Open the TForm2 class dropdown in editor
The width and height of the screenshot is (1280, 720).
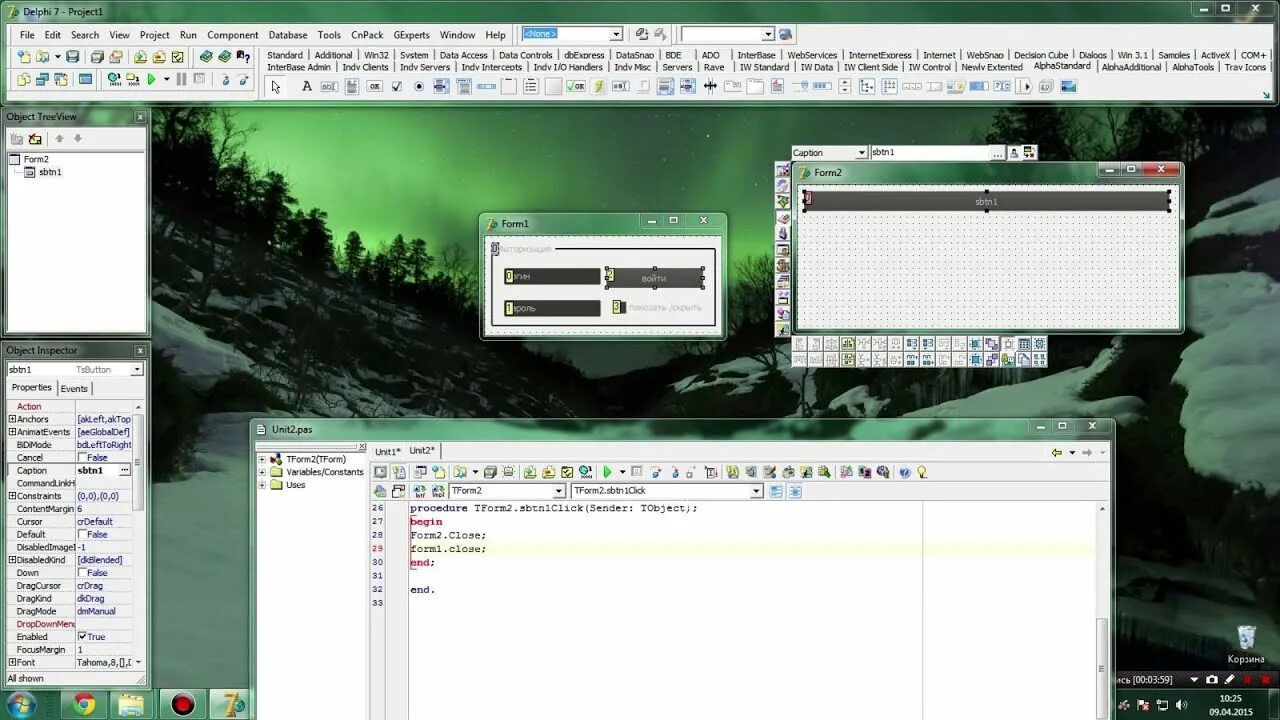pos(559,491)
